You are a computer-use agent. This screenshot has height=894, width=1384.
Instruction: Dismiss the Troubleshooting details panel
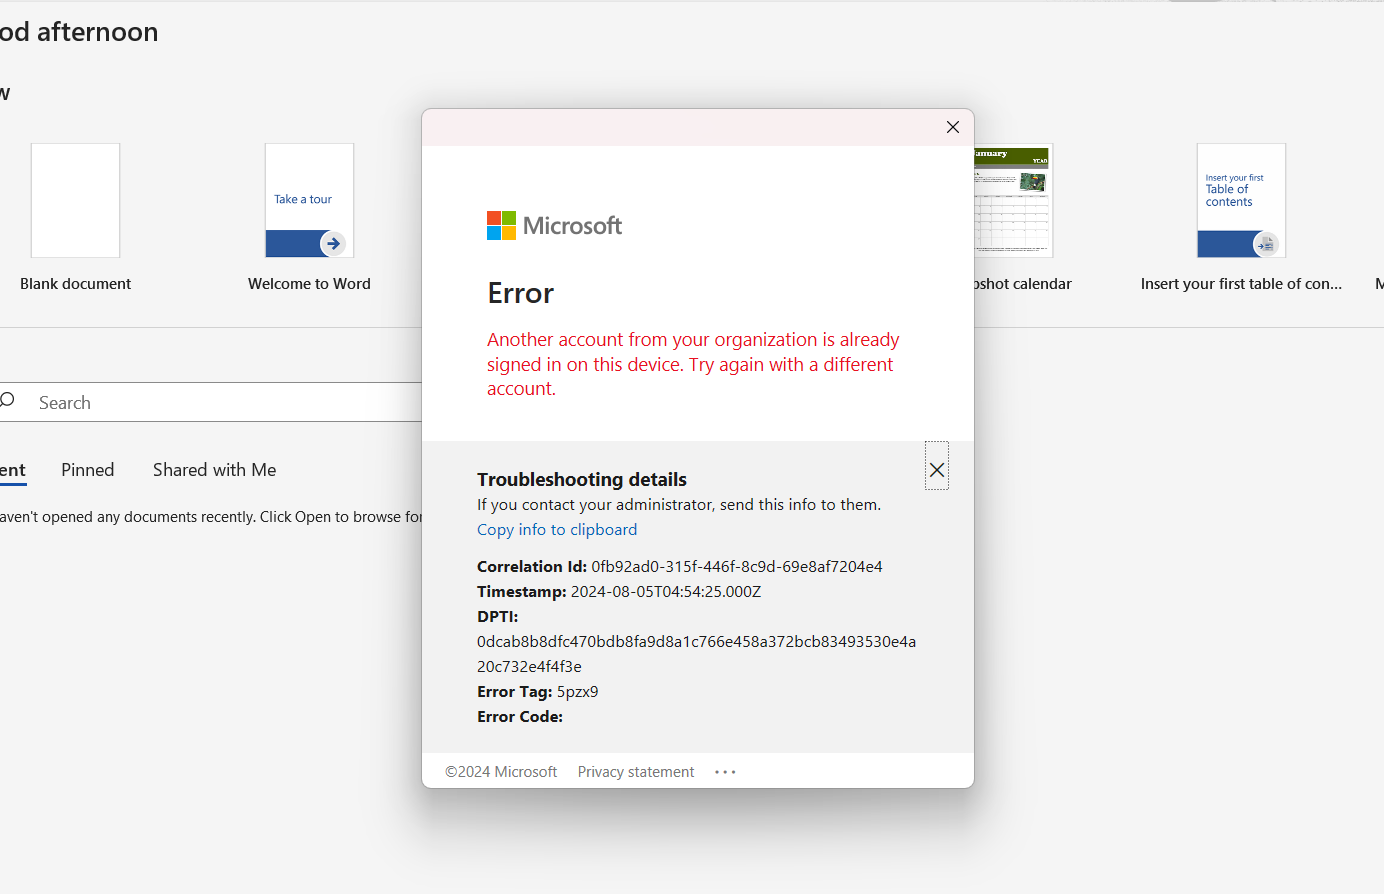pyautogui.click(x=937, y=470)
